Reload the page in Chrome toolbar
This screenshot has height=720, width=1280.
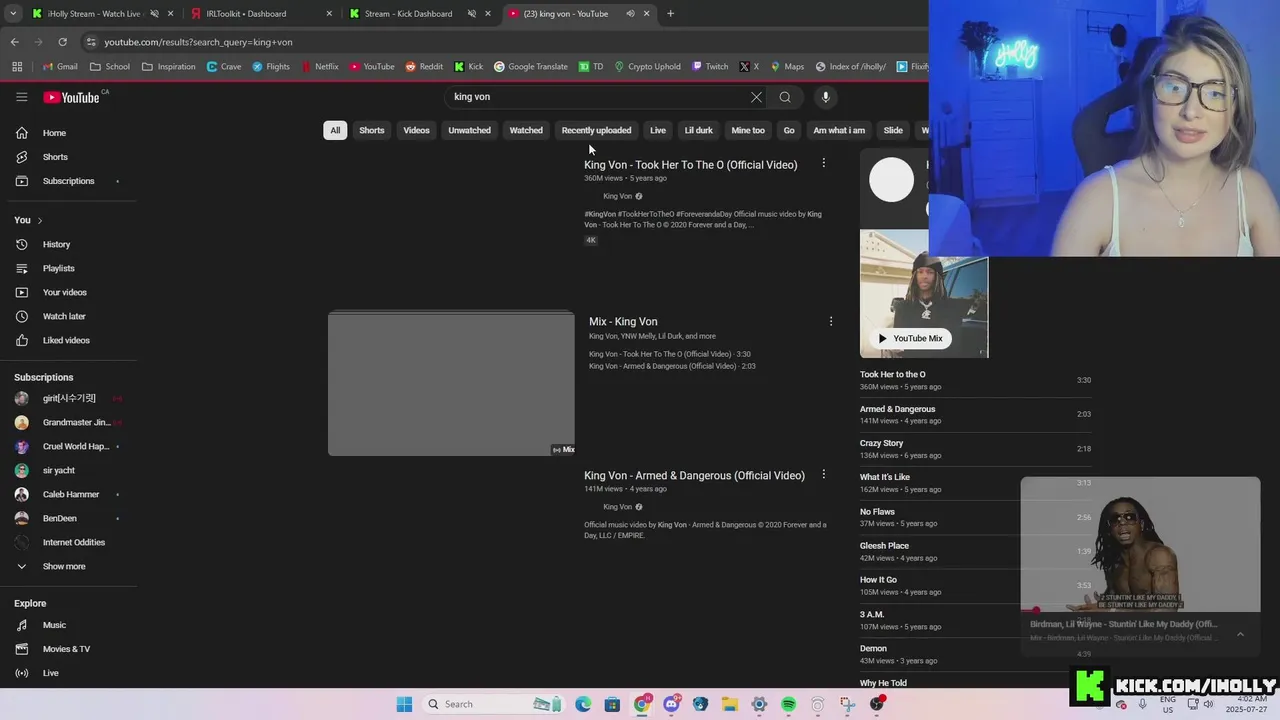[x=62, y=42]
